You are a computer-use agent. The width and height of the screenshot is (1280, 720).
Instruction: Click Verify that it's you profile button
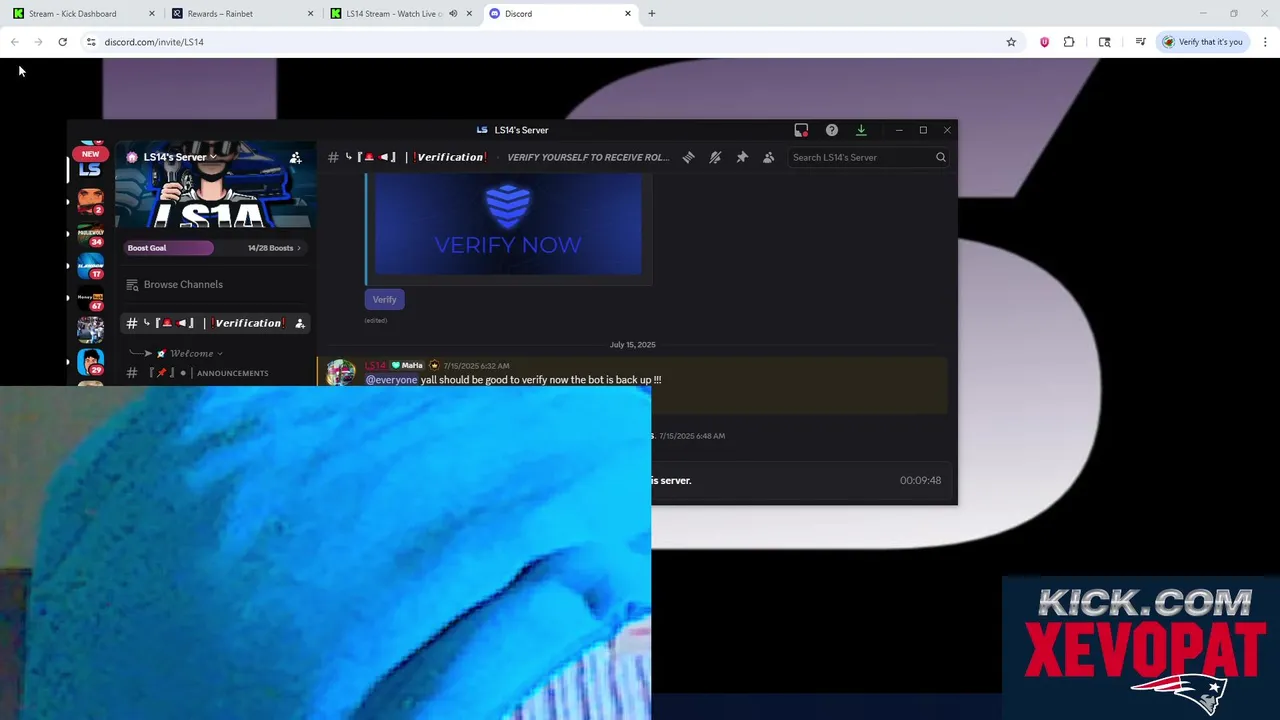tap(1202, 42)
